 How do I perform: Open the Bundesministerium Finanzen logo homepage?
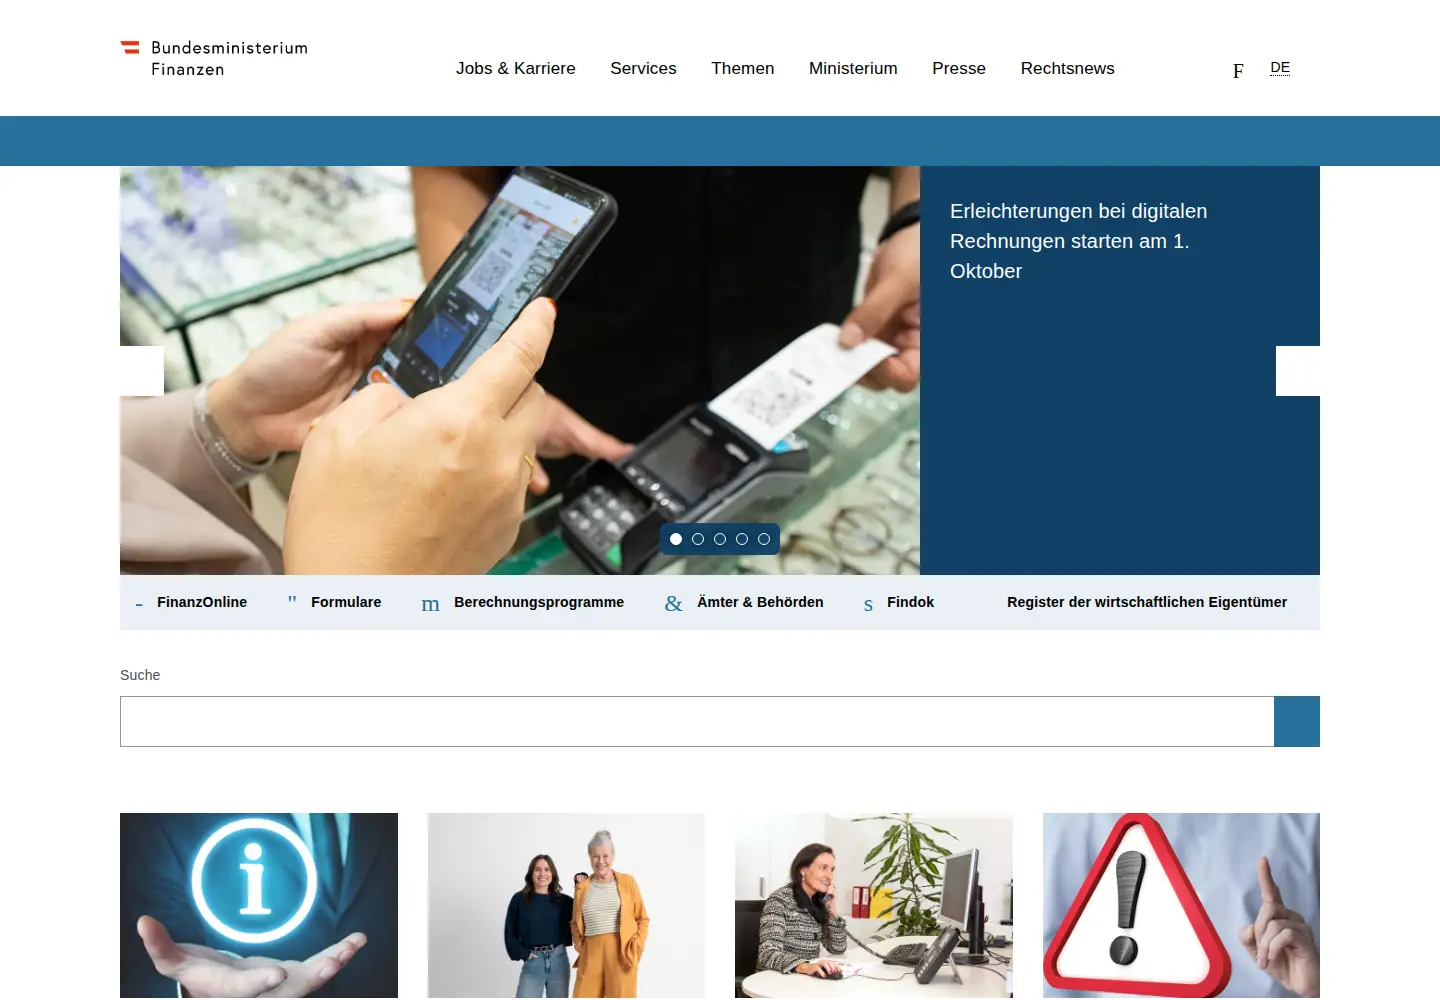214,58
